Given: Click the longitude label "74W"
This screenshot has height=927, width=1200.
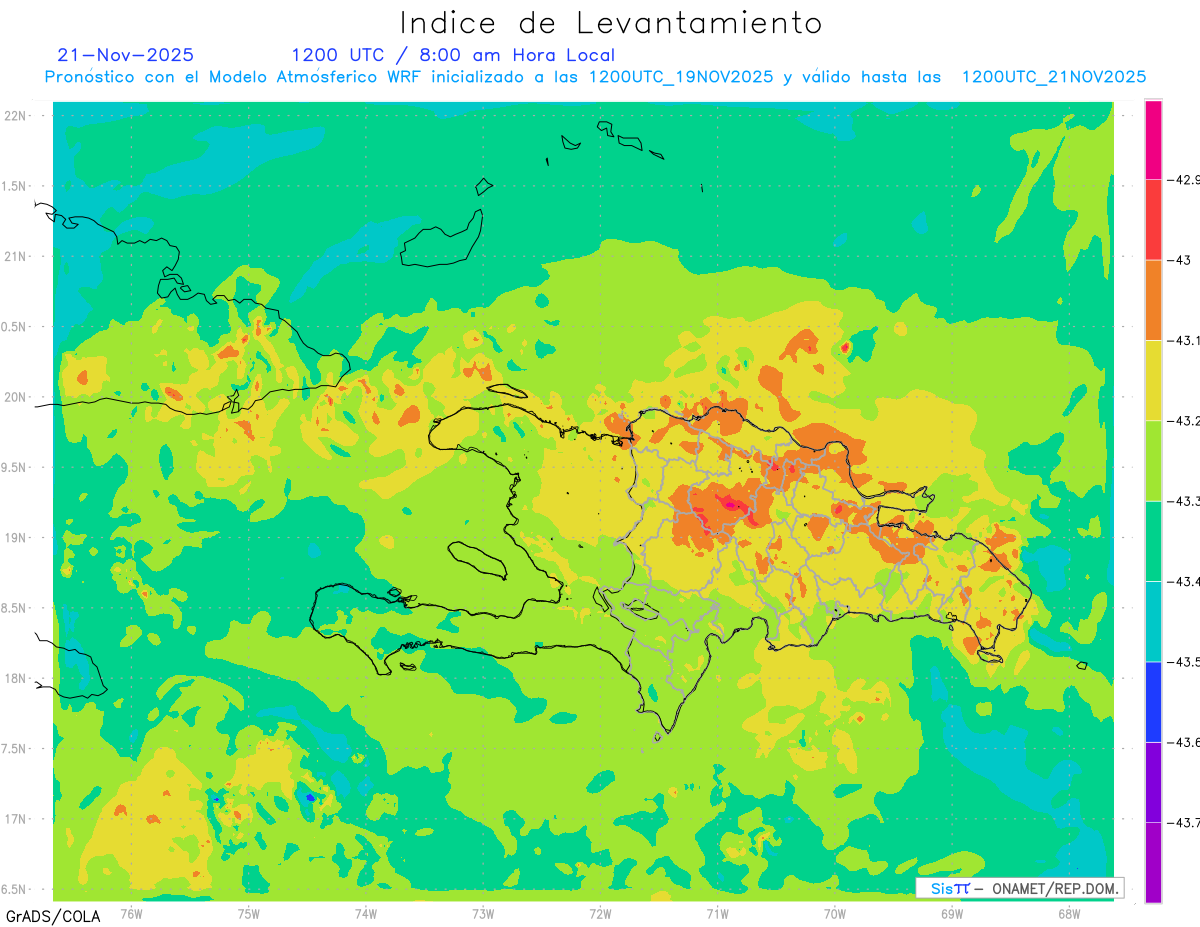Looking at the screenshot, I should [366, 912].
